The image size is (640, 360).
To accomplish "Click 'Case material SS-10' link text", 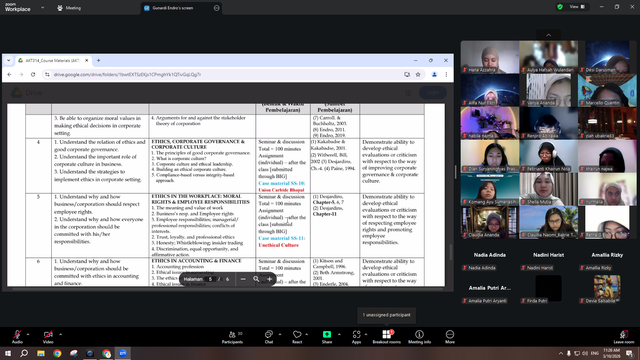I will 281,183.
